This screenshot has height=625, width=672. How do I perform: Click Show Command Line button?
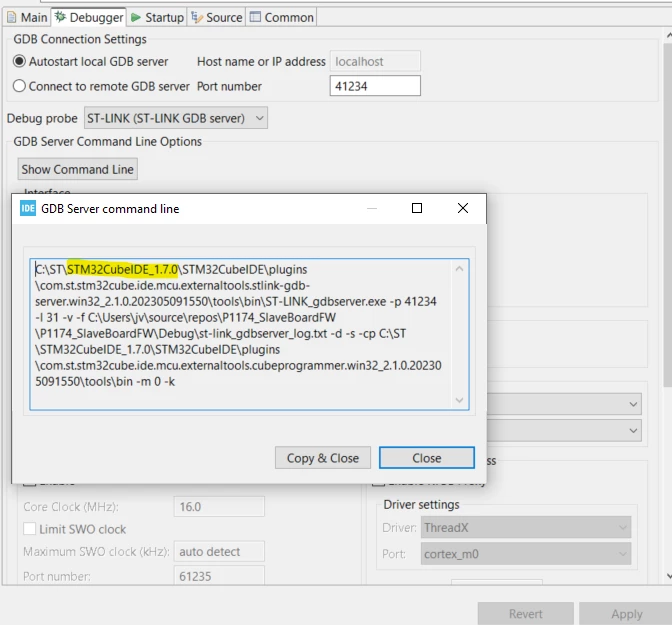[78, 169]
